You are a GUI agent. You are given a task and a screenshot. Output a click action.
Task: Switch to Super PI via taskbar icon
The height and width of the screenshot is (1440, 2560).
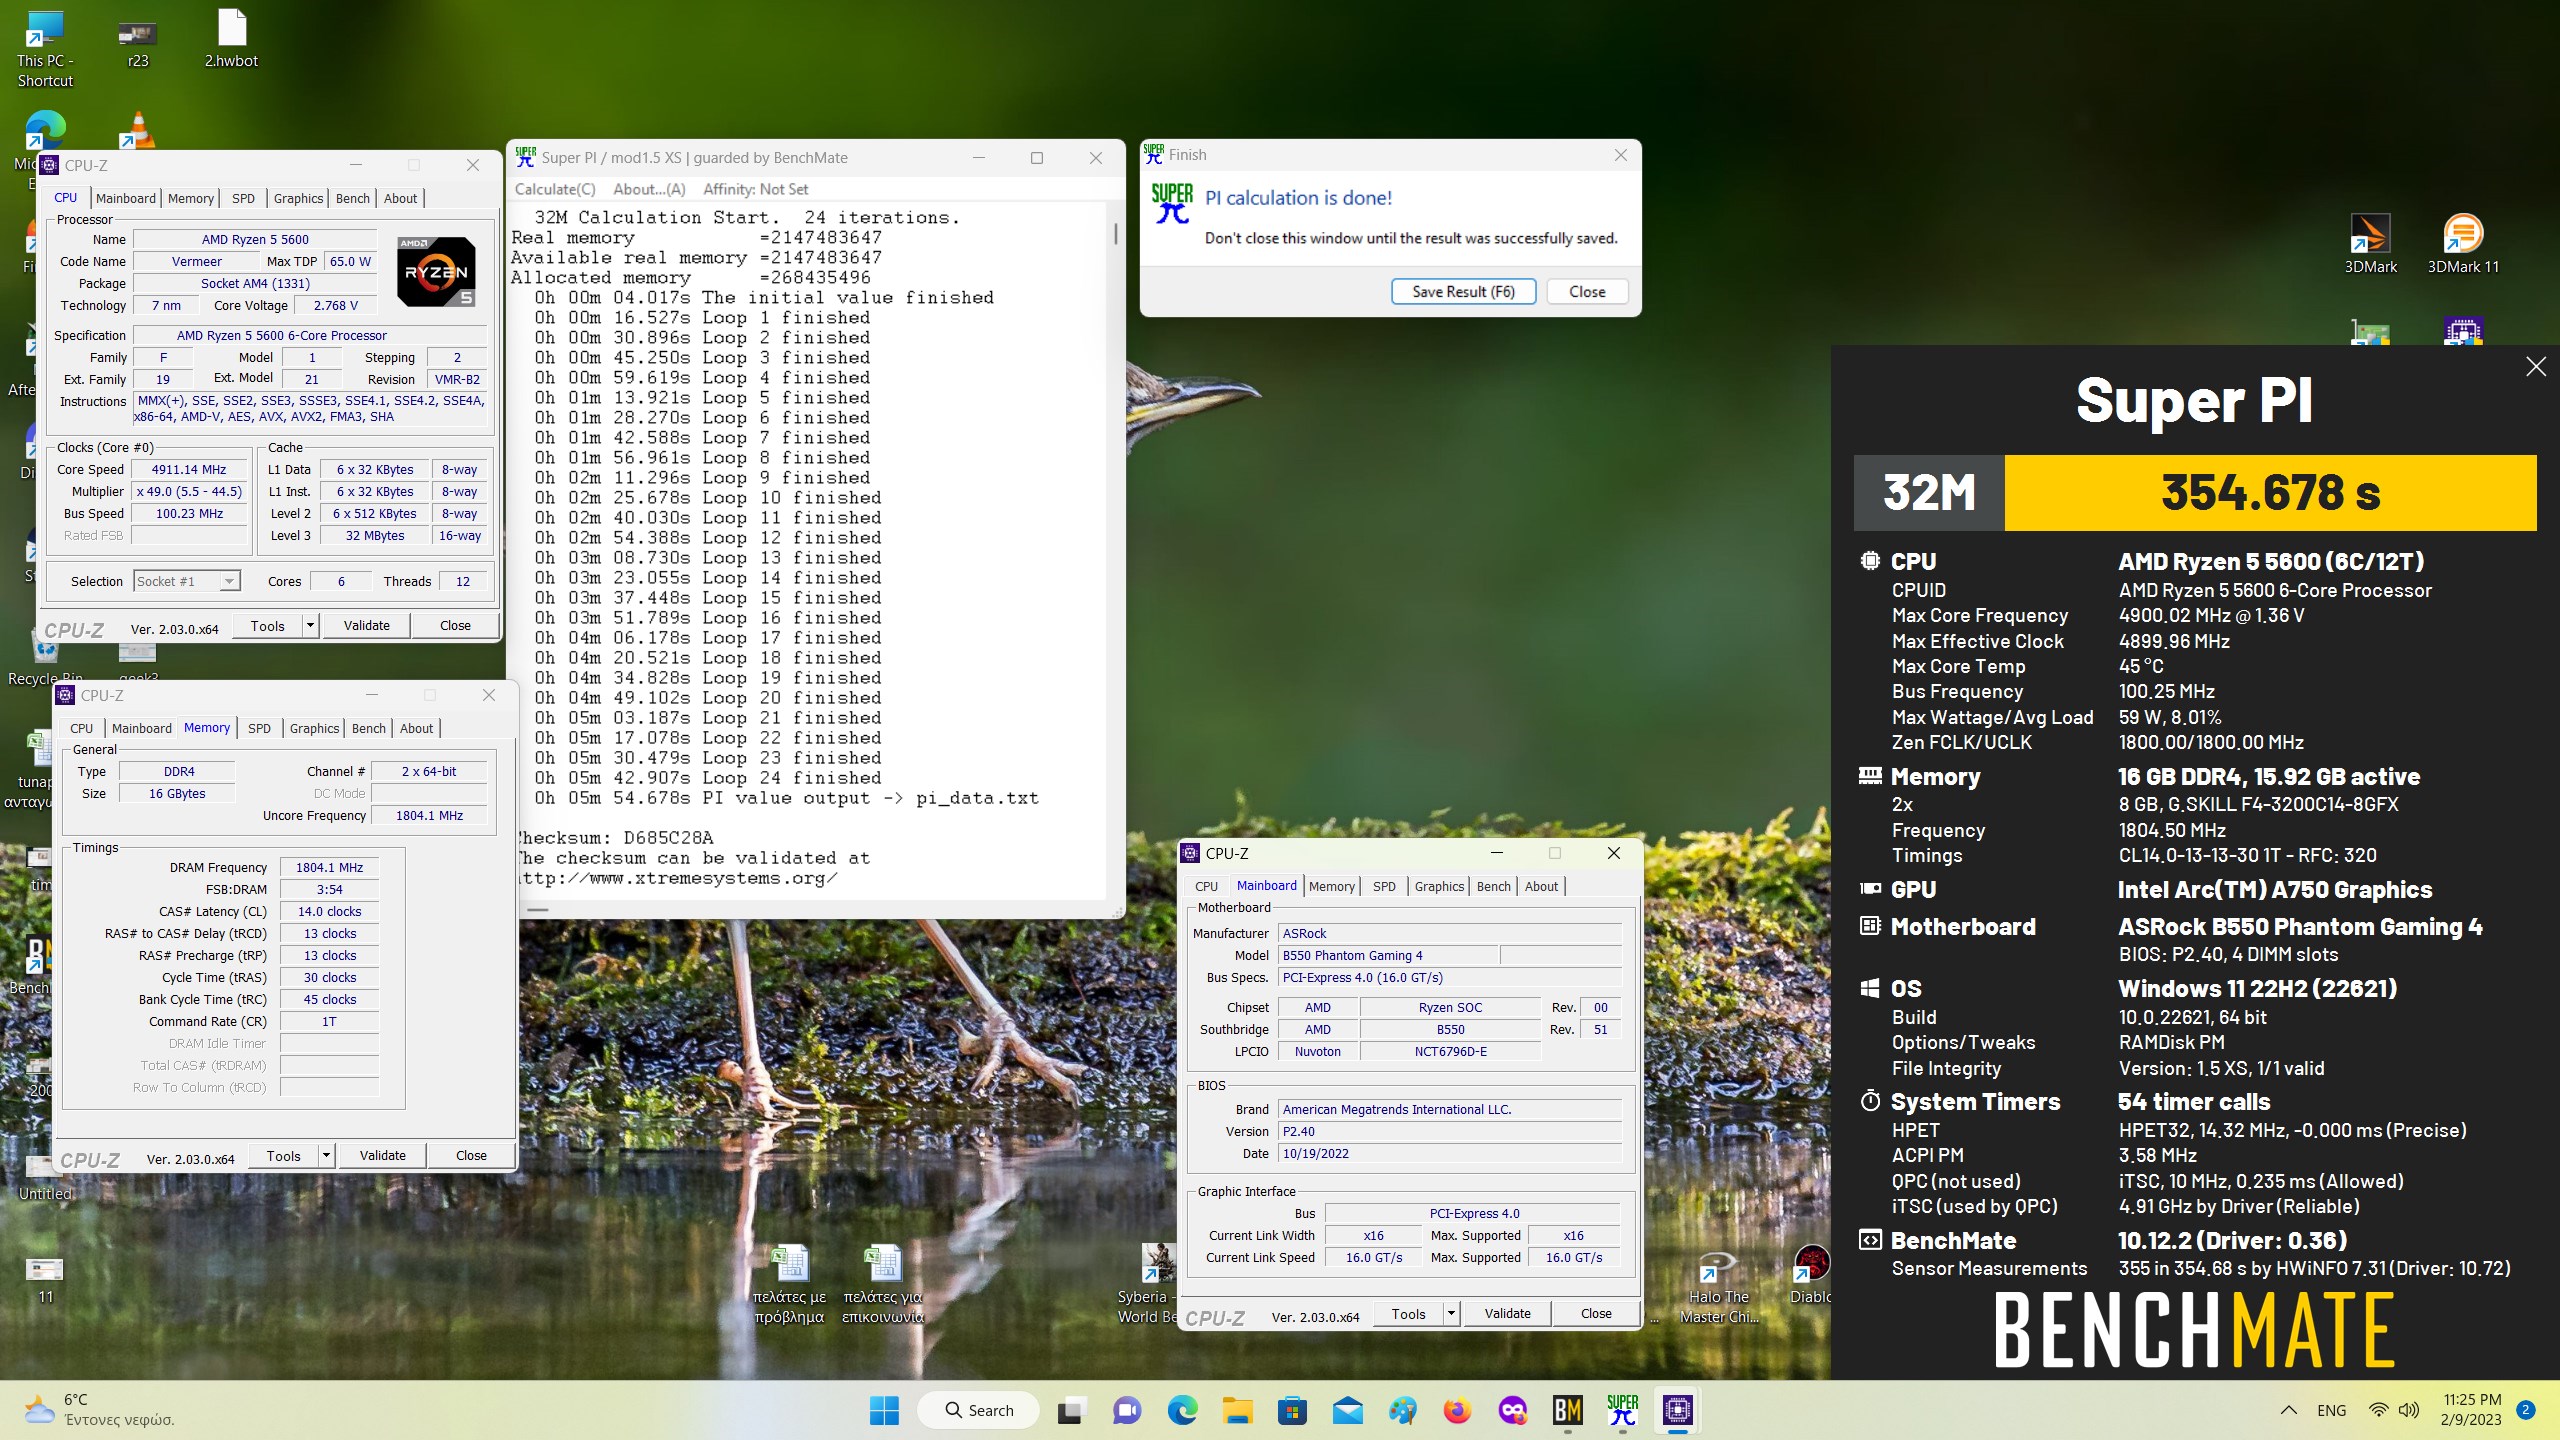pos(1622,1410)
